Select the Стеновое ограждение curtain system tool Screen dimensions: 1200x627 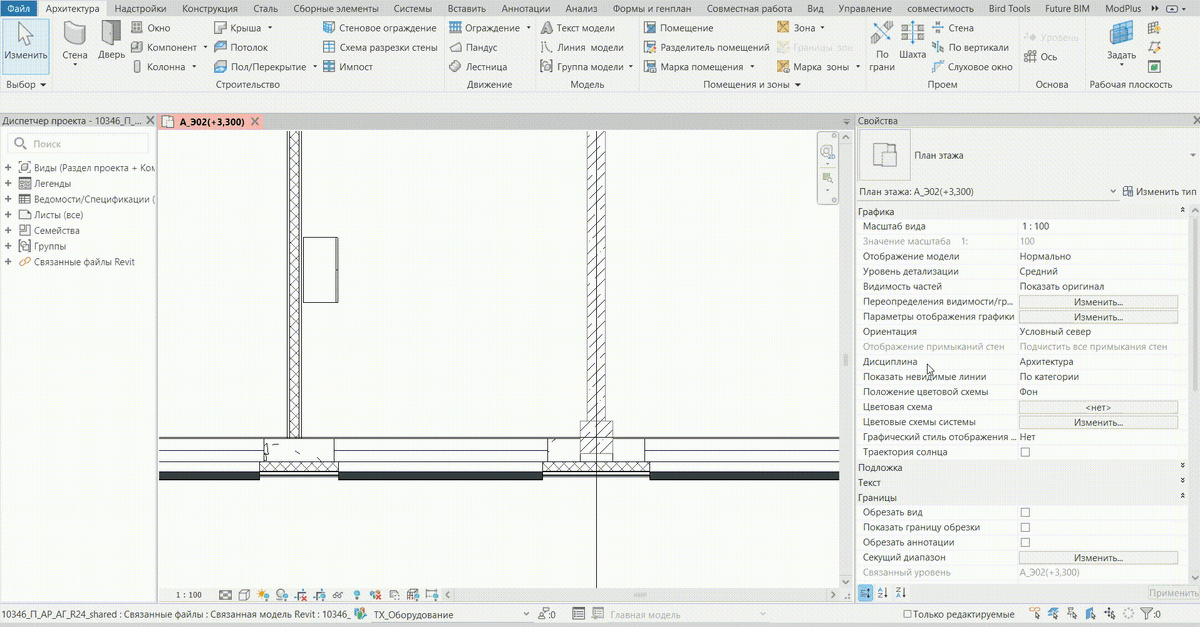380,28
